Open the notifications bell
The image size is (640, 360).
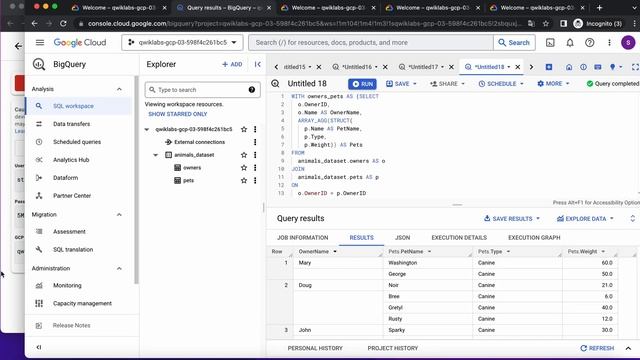click(570, 42)
